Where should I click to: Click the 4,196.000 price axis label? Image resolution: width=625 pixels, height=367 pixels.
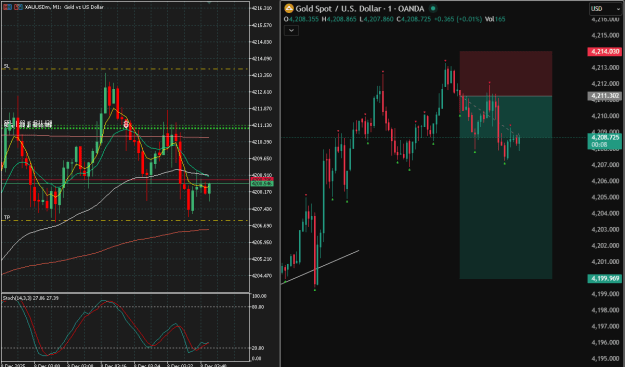pyautogui.click(x=605, y=343)
